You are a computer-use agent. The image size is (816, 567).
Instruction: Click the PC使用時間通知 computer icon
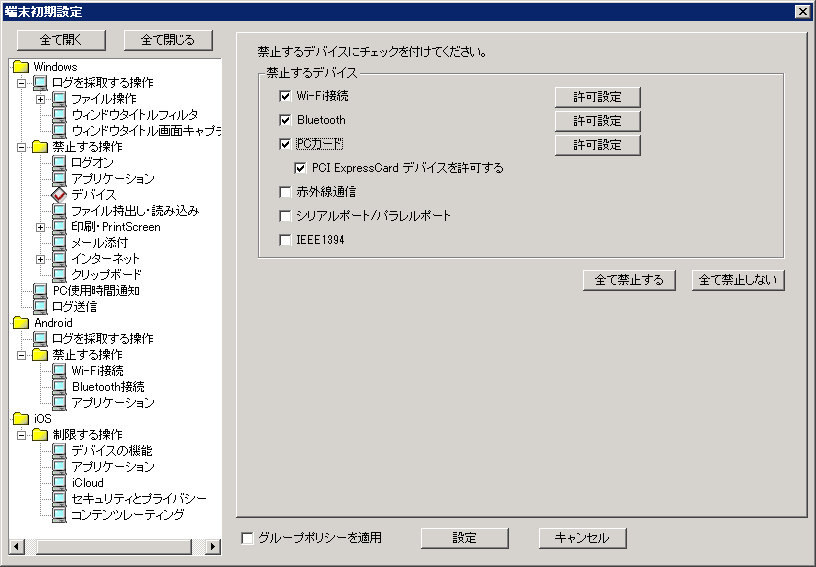[x=40, y=291]
